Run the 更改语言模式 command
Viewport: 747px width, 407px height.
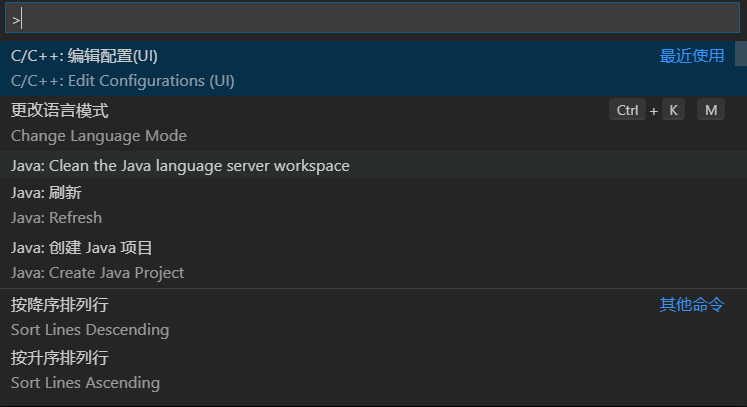60,111
